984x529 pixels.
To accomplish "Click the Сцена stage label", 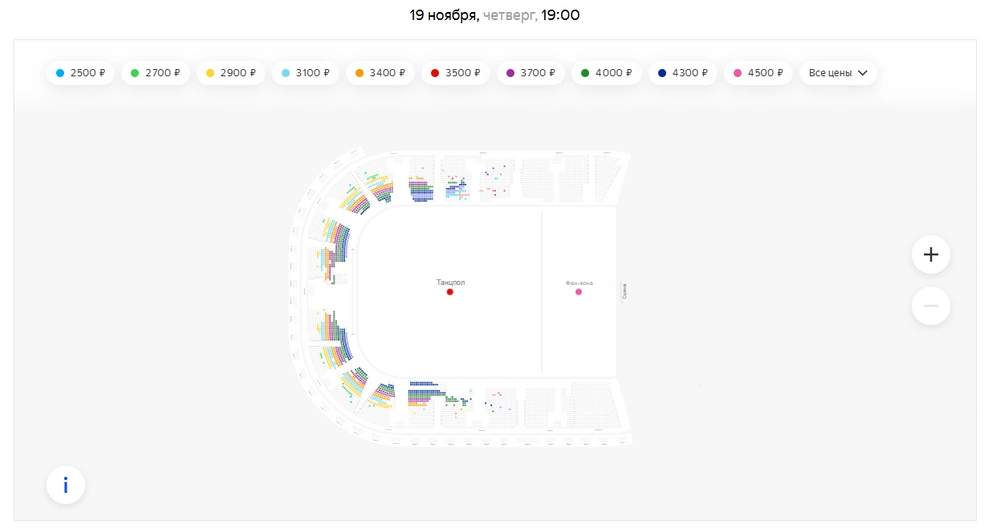I will pos(624,291).
